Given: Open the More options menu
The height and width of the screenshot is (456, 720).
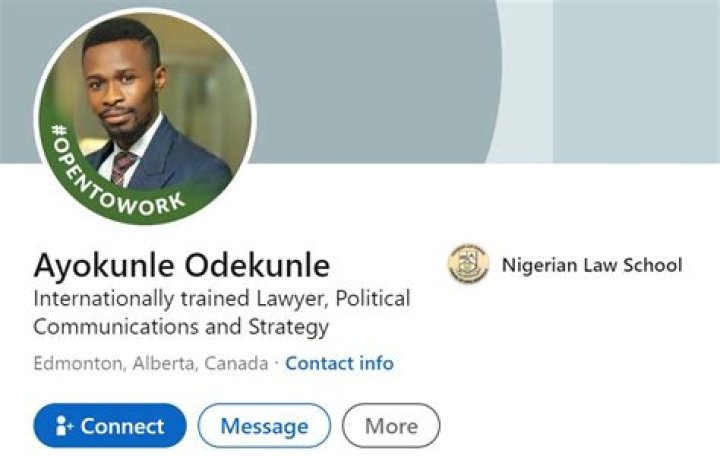Looking at the screenshot, I should (x=390, y=426).
